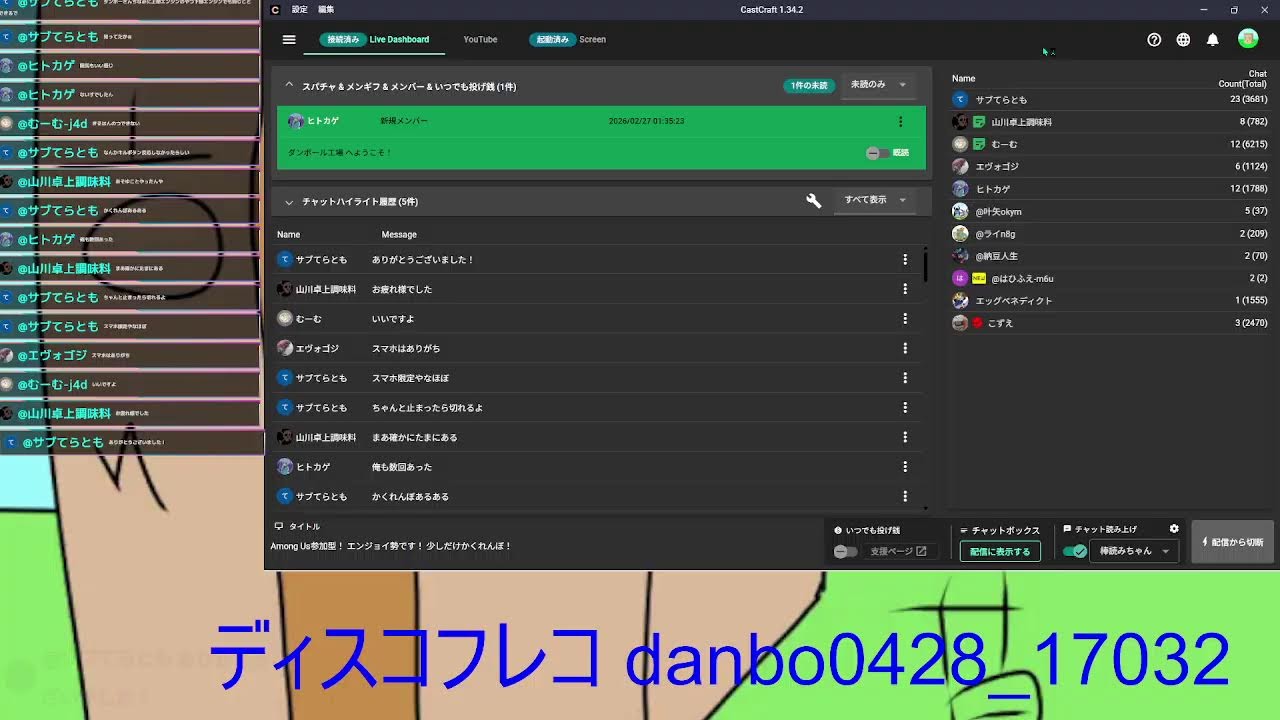1280x720 pixels.
Task: Click the 起動済み status badge
Action: coord(552,40)
